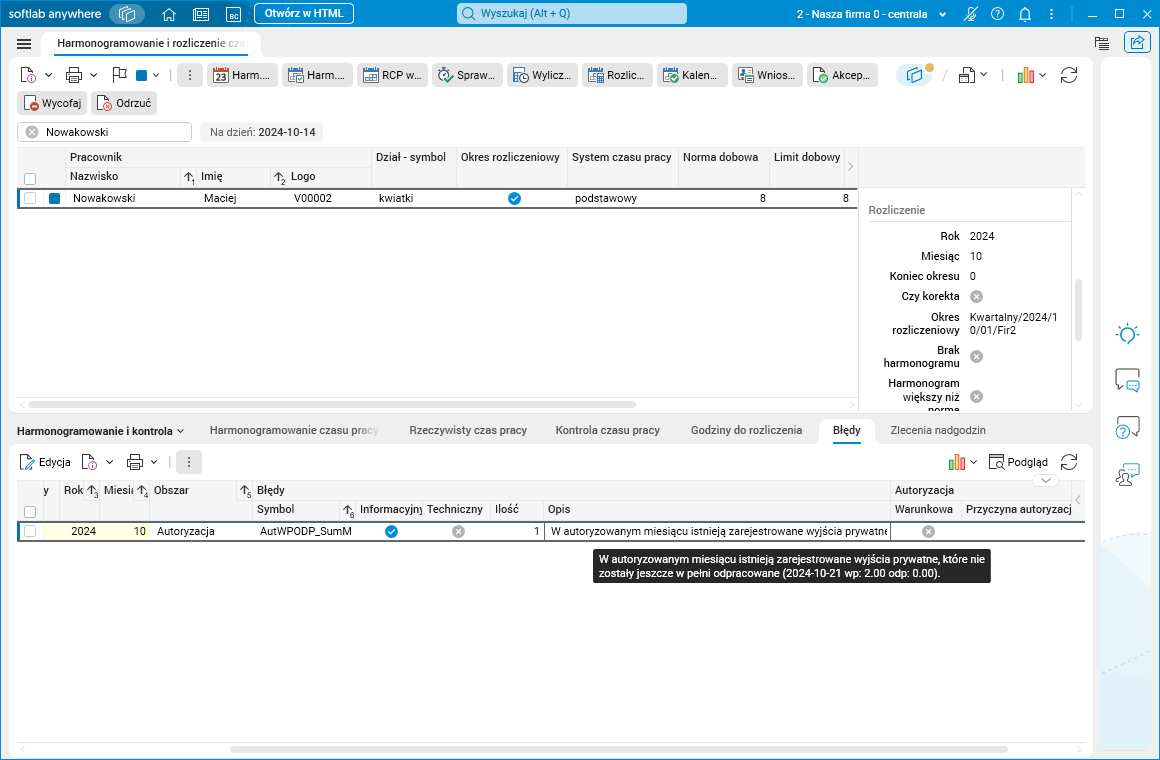Click upper table horizontal scrollbar
This screenshot has height=760, width=1160.
(x=331, y=405)
